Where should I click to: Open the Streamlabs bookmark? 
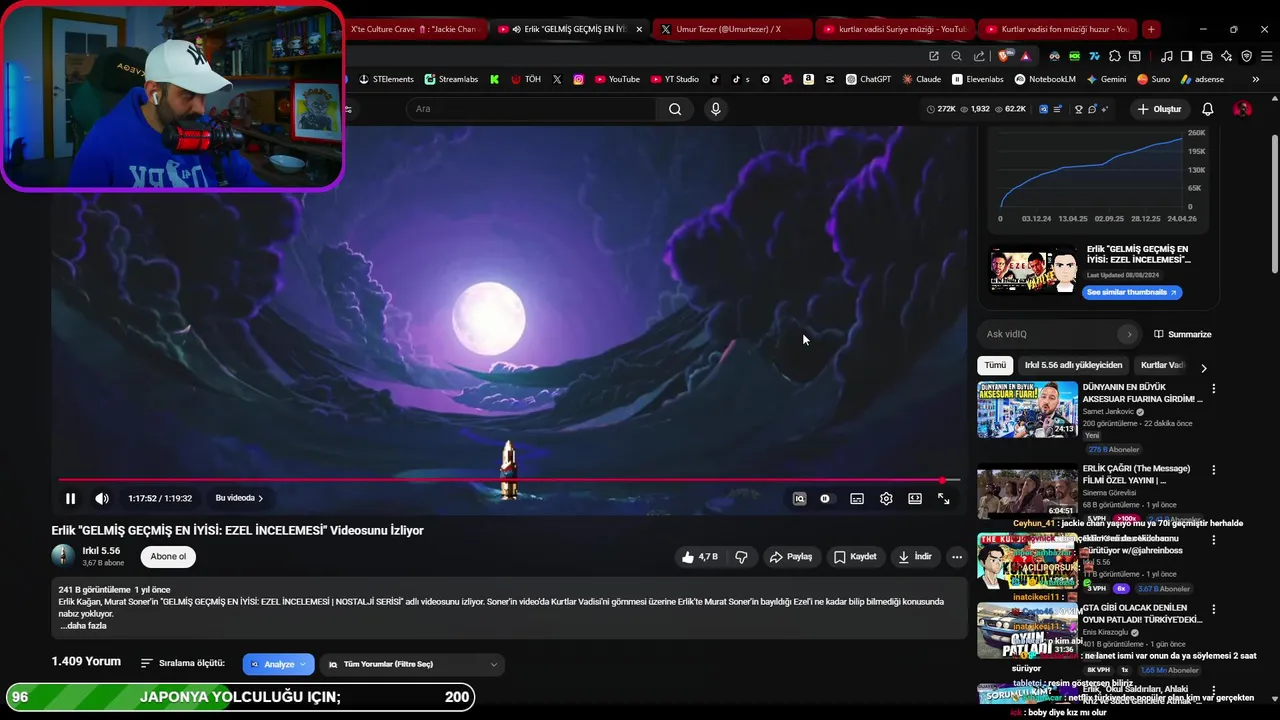(451, 79)
